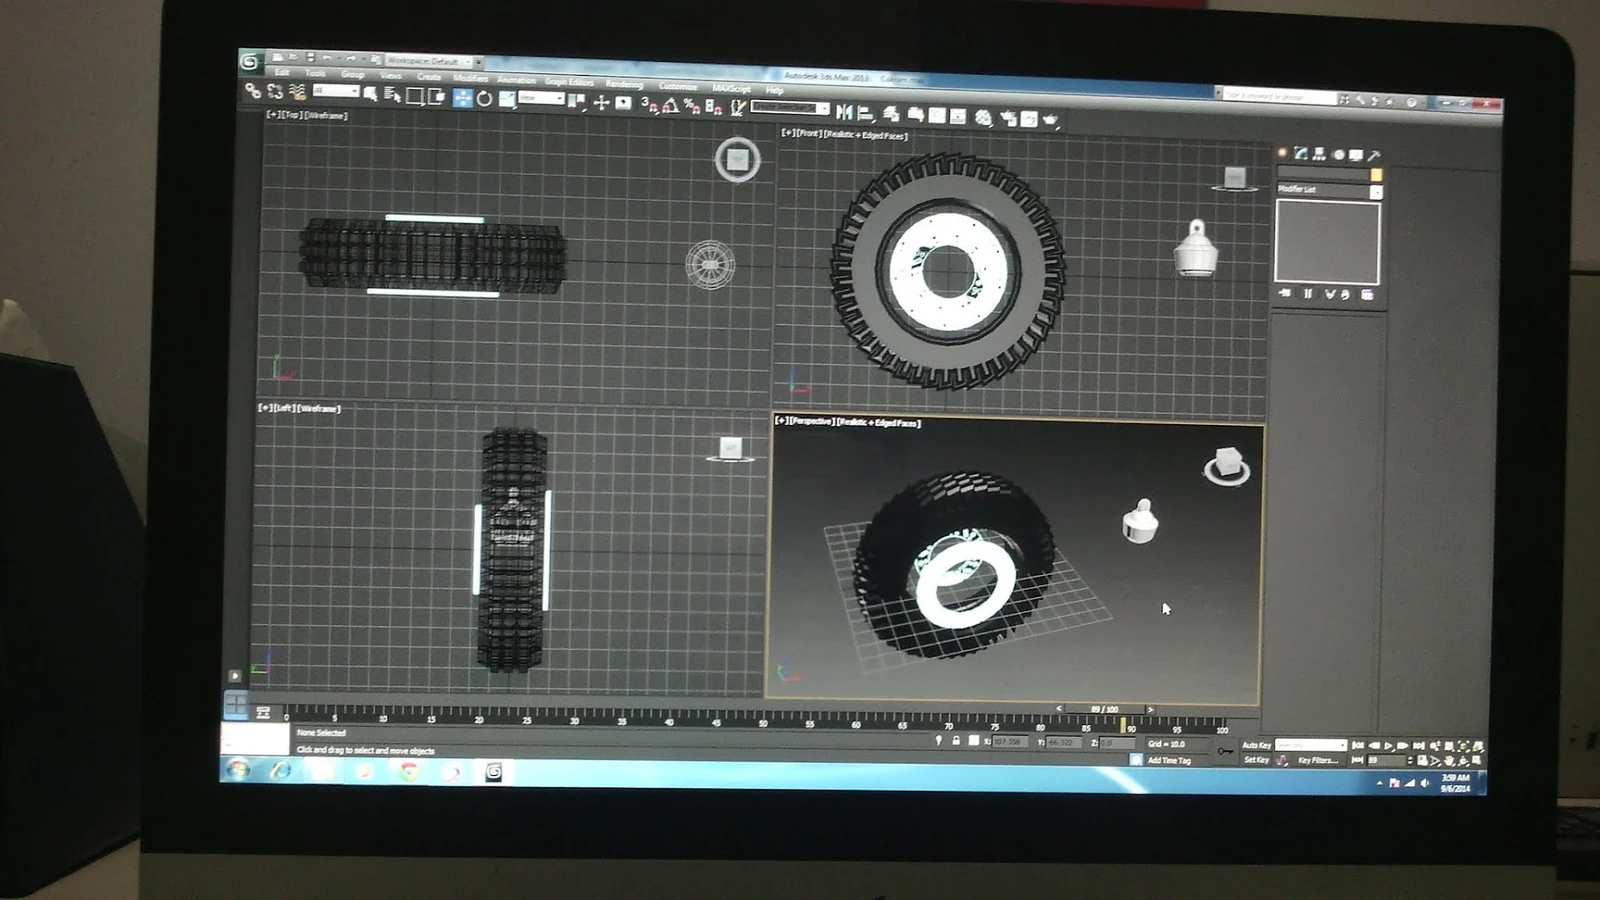This screenshot has height=900, width=1600.
Task: Open Edit Named Selection Sets
Action: [x=738, y=107]
